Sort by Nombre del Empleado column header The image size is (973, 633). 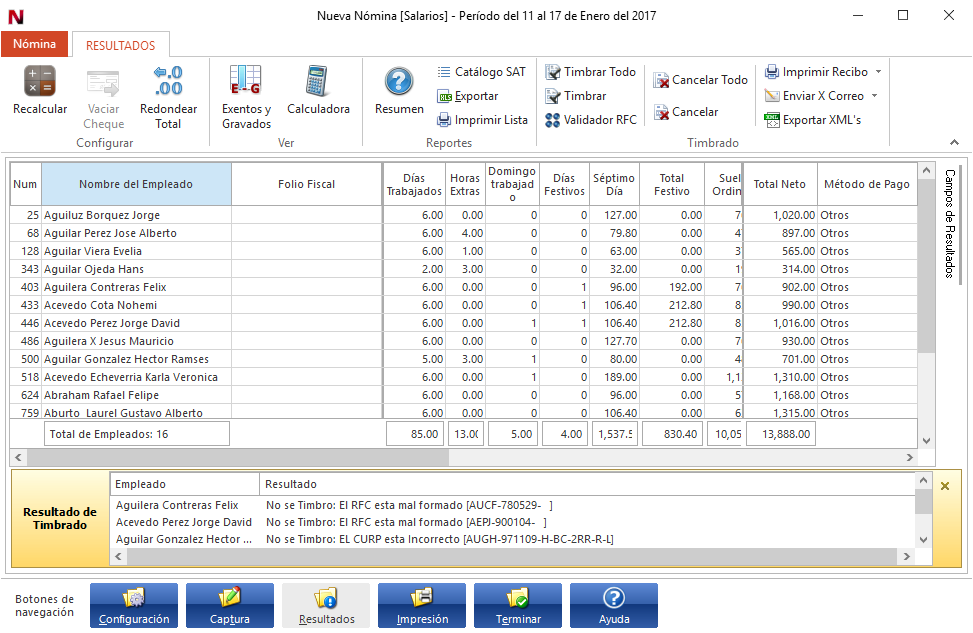[136, 184]
